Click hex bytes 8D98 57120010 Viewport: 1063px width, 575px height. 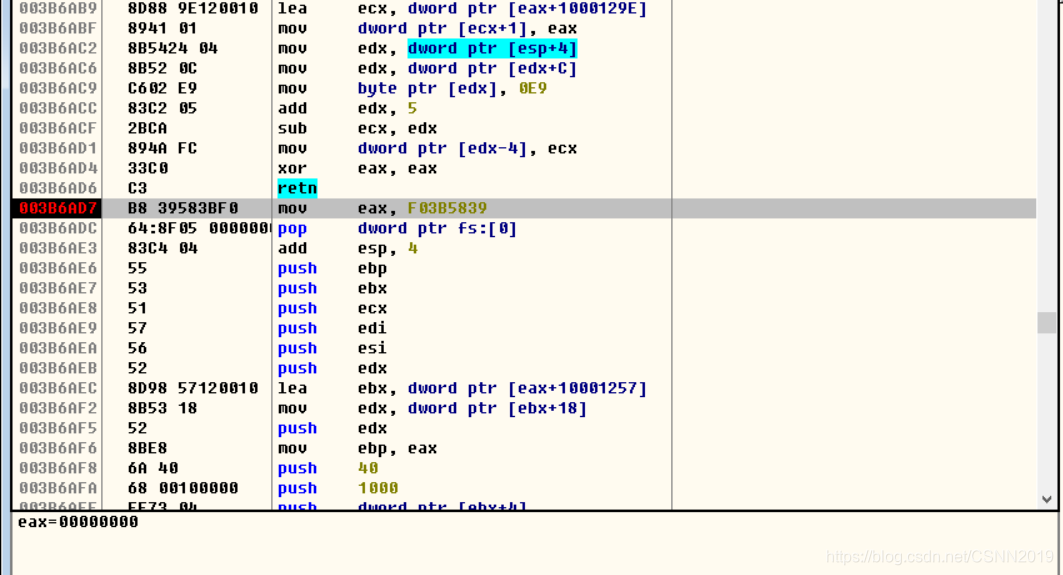point(193,388)
